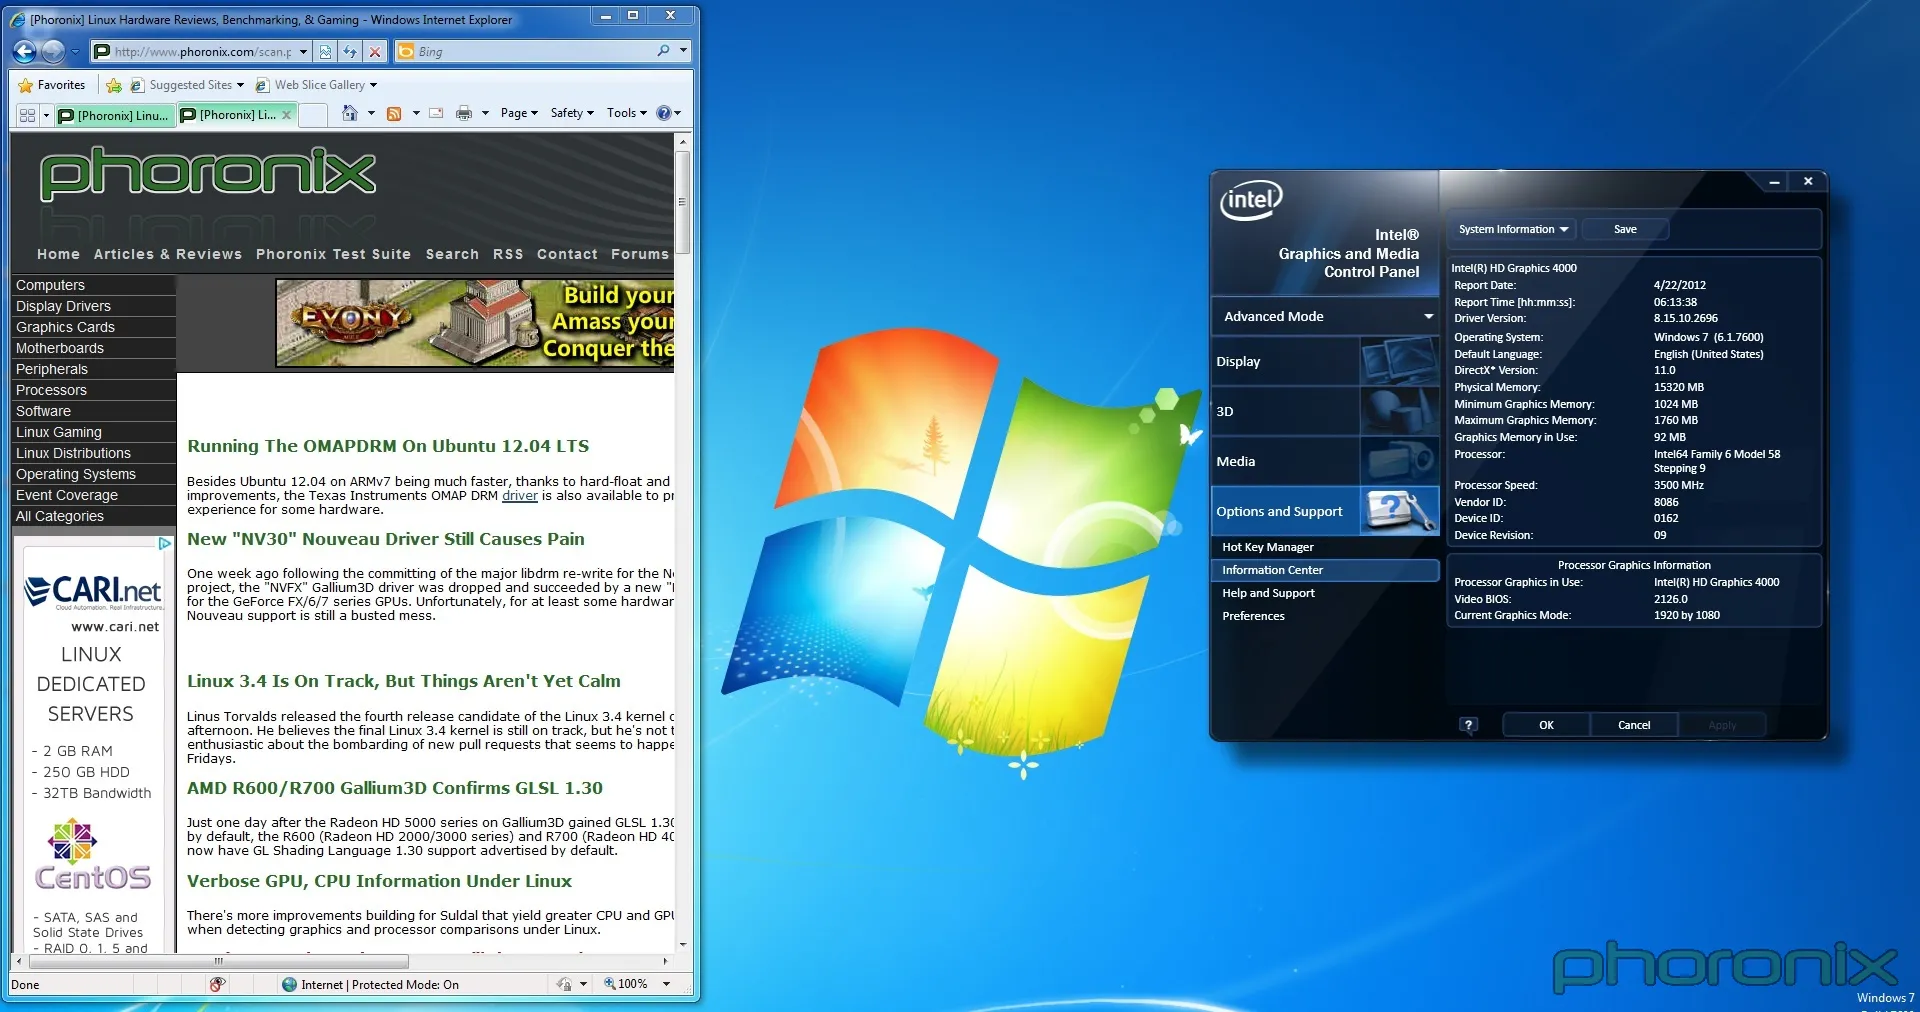
Task: Open the Quick Tabs list dropdown arrow
Action: coord(46,115)
